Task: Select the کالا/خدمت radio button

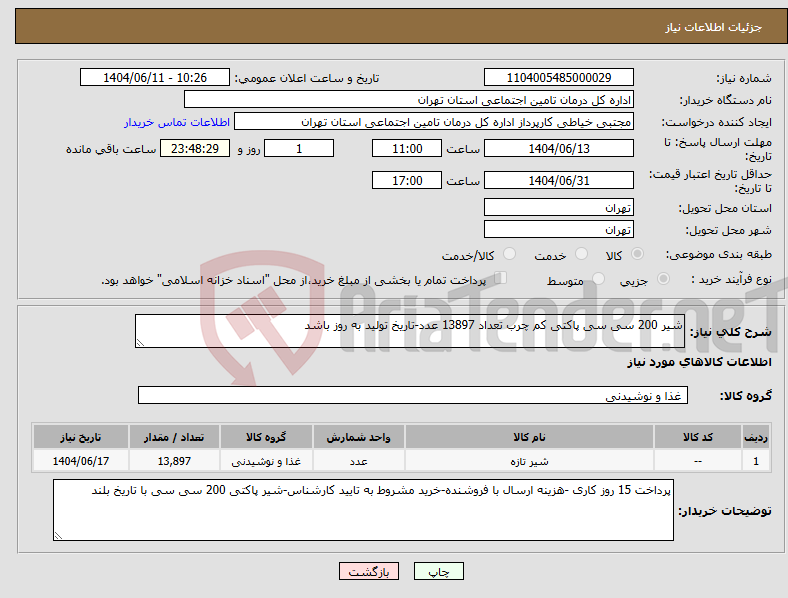Action: 510,254
